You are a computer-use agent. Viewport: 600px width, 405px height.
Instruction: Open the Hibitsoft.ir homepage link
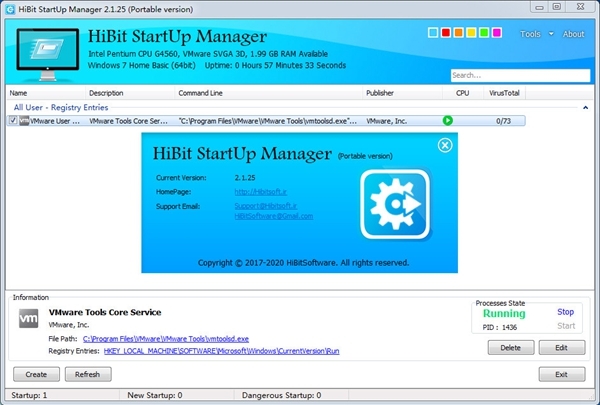click(261, 192)
